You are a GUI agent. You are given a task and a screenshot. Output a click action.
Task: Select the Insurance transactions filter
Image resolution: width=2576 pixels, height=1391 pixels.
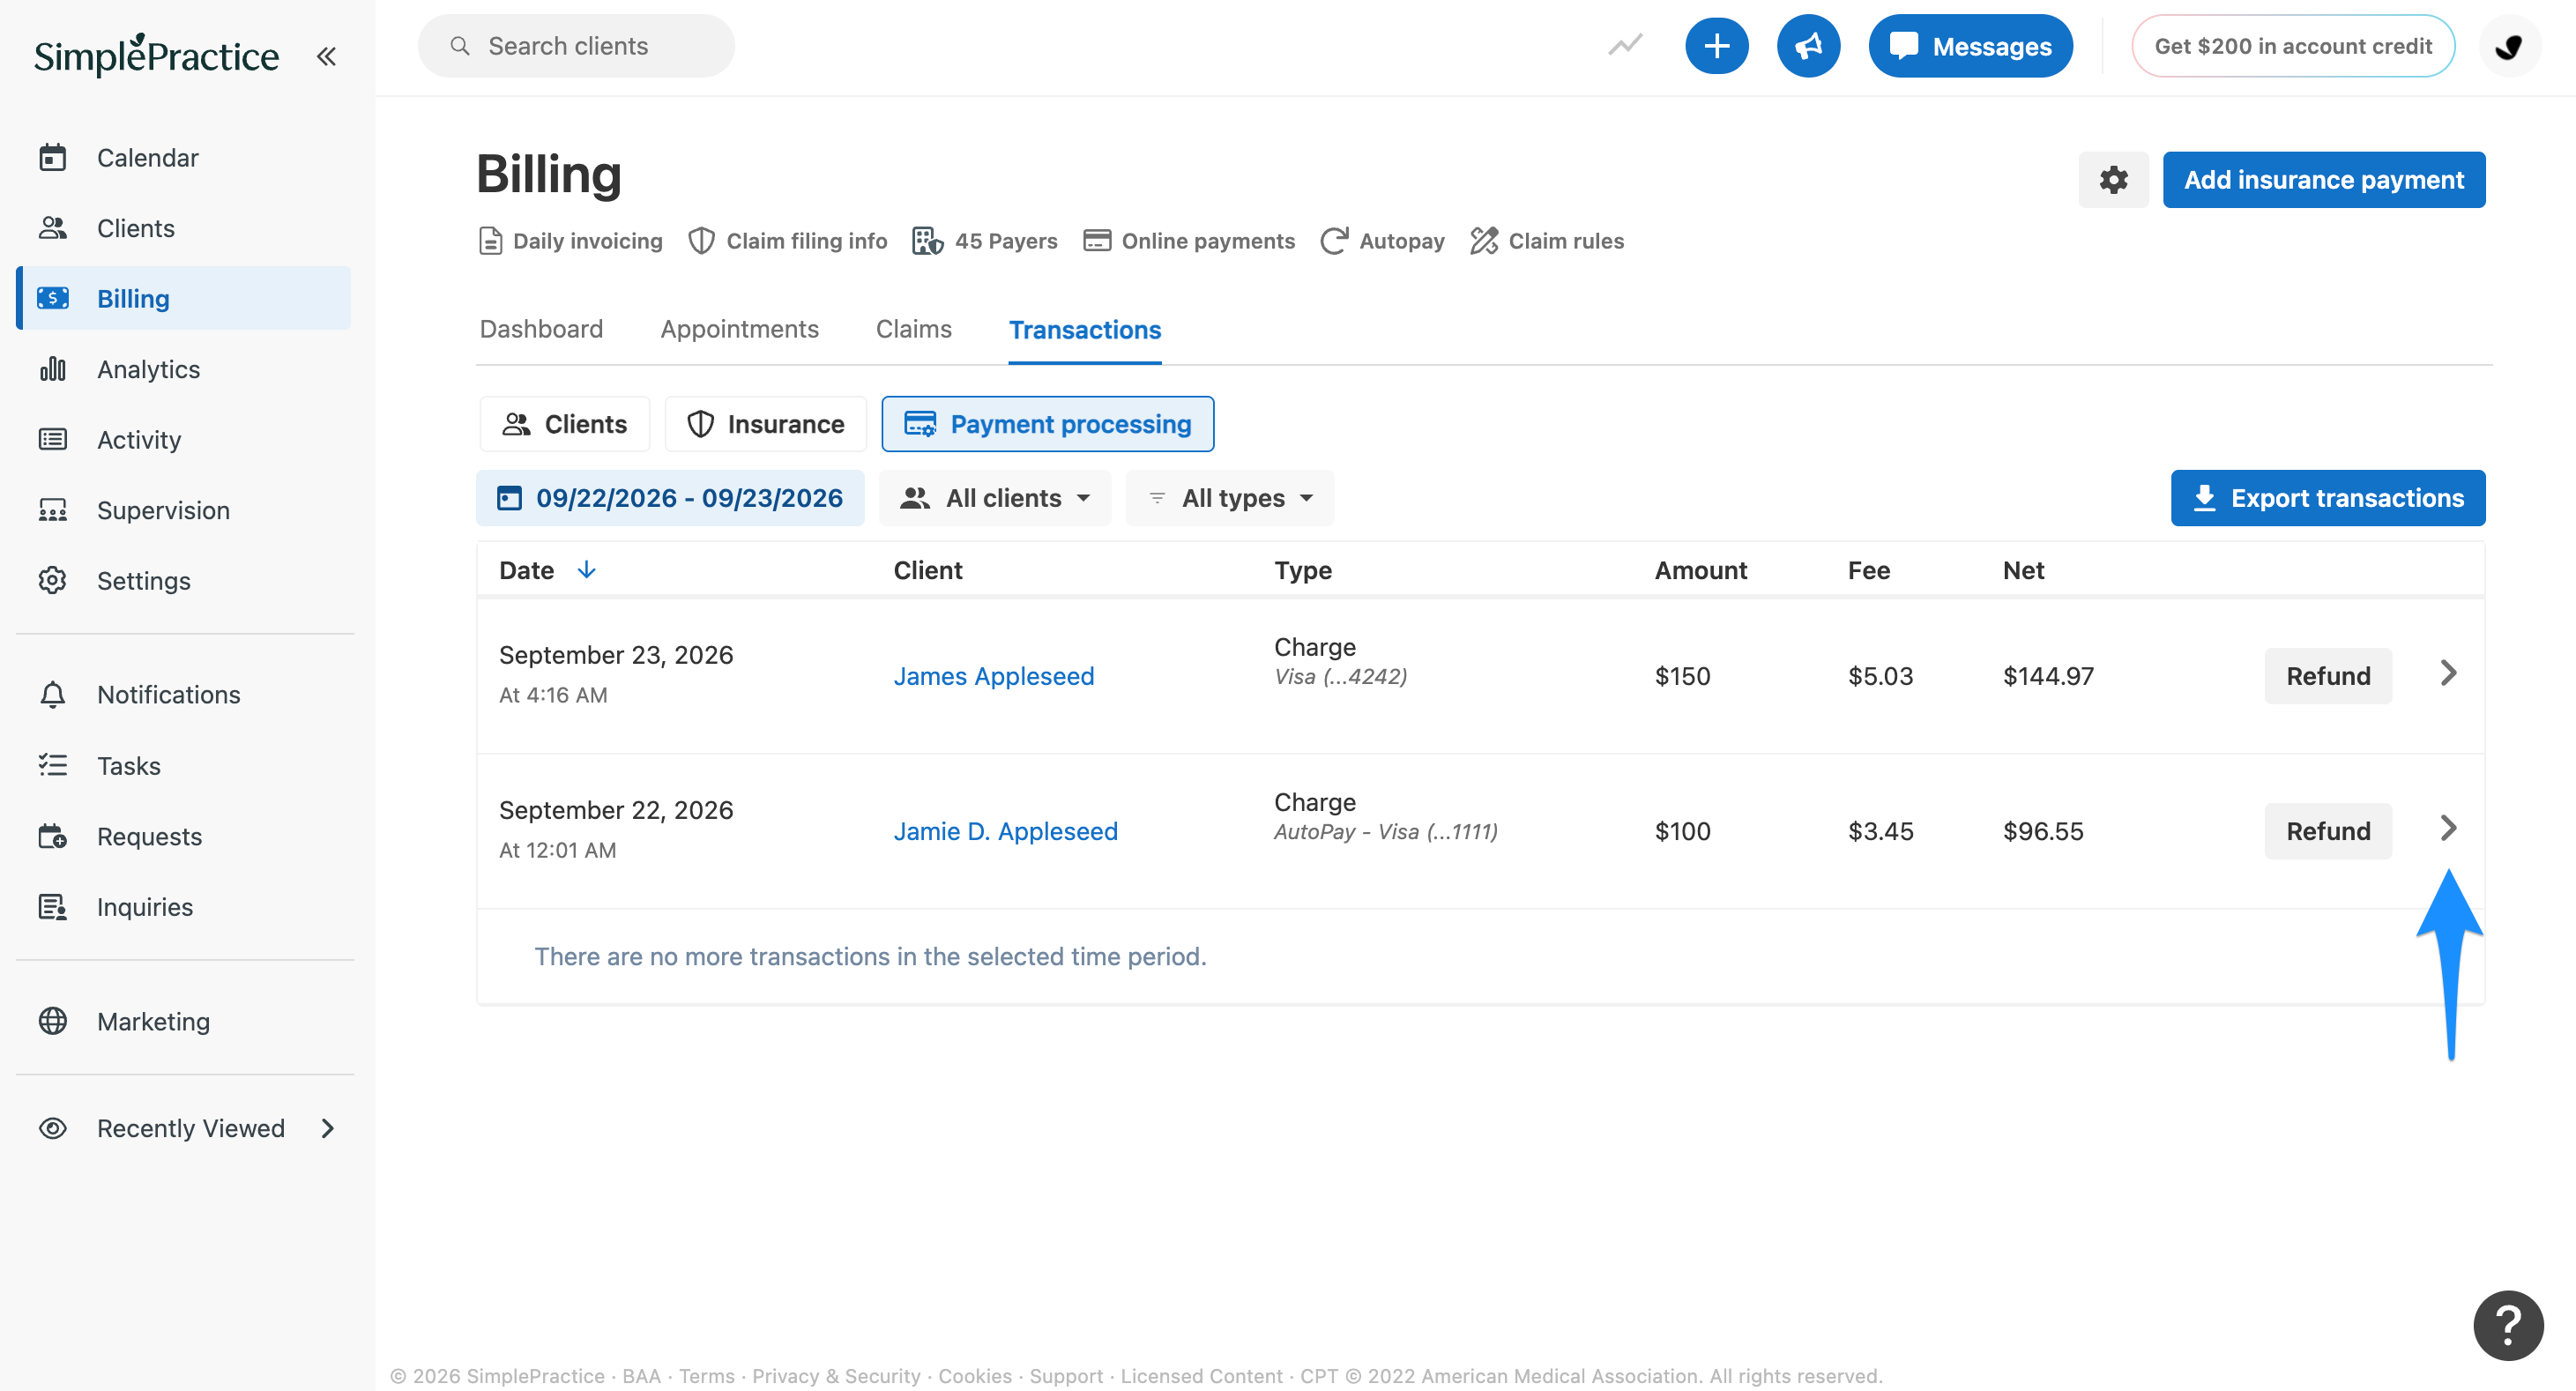765,424
